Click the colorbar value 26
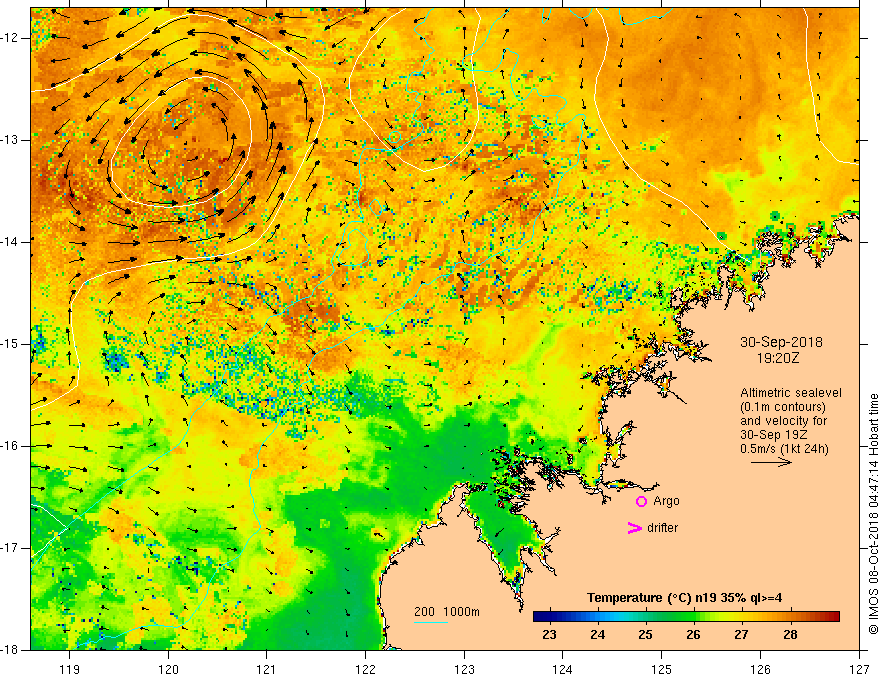Screen dimensions: 880x680 694,635
